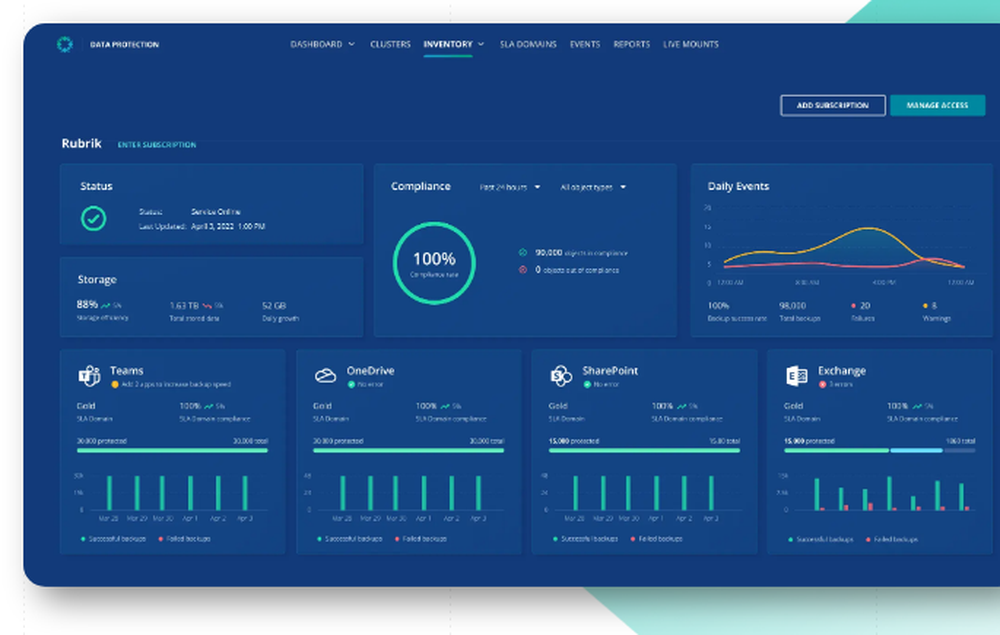The image size is (1000, 635).
Task: Click the Teams SLA compliance trend arrow
Action: (x=209, y=406)
